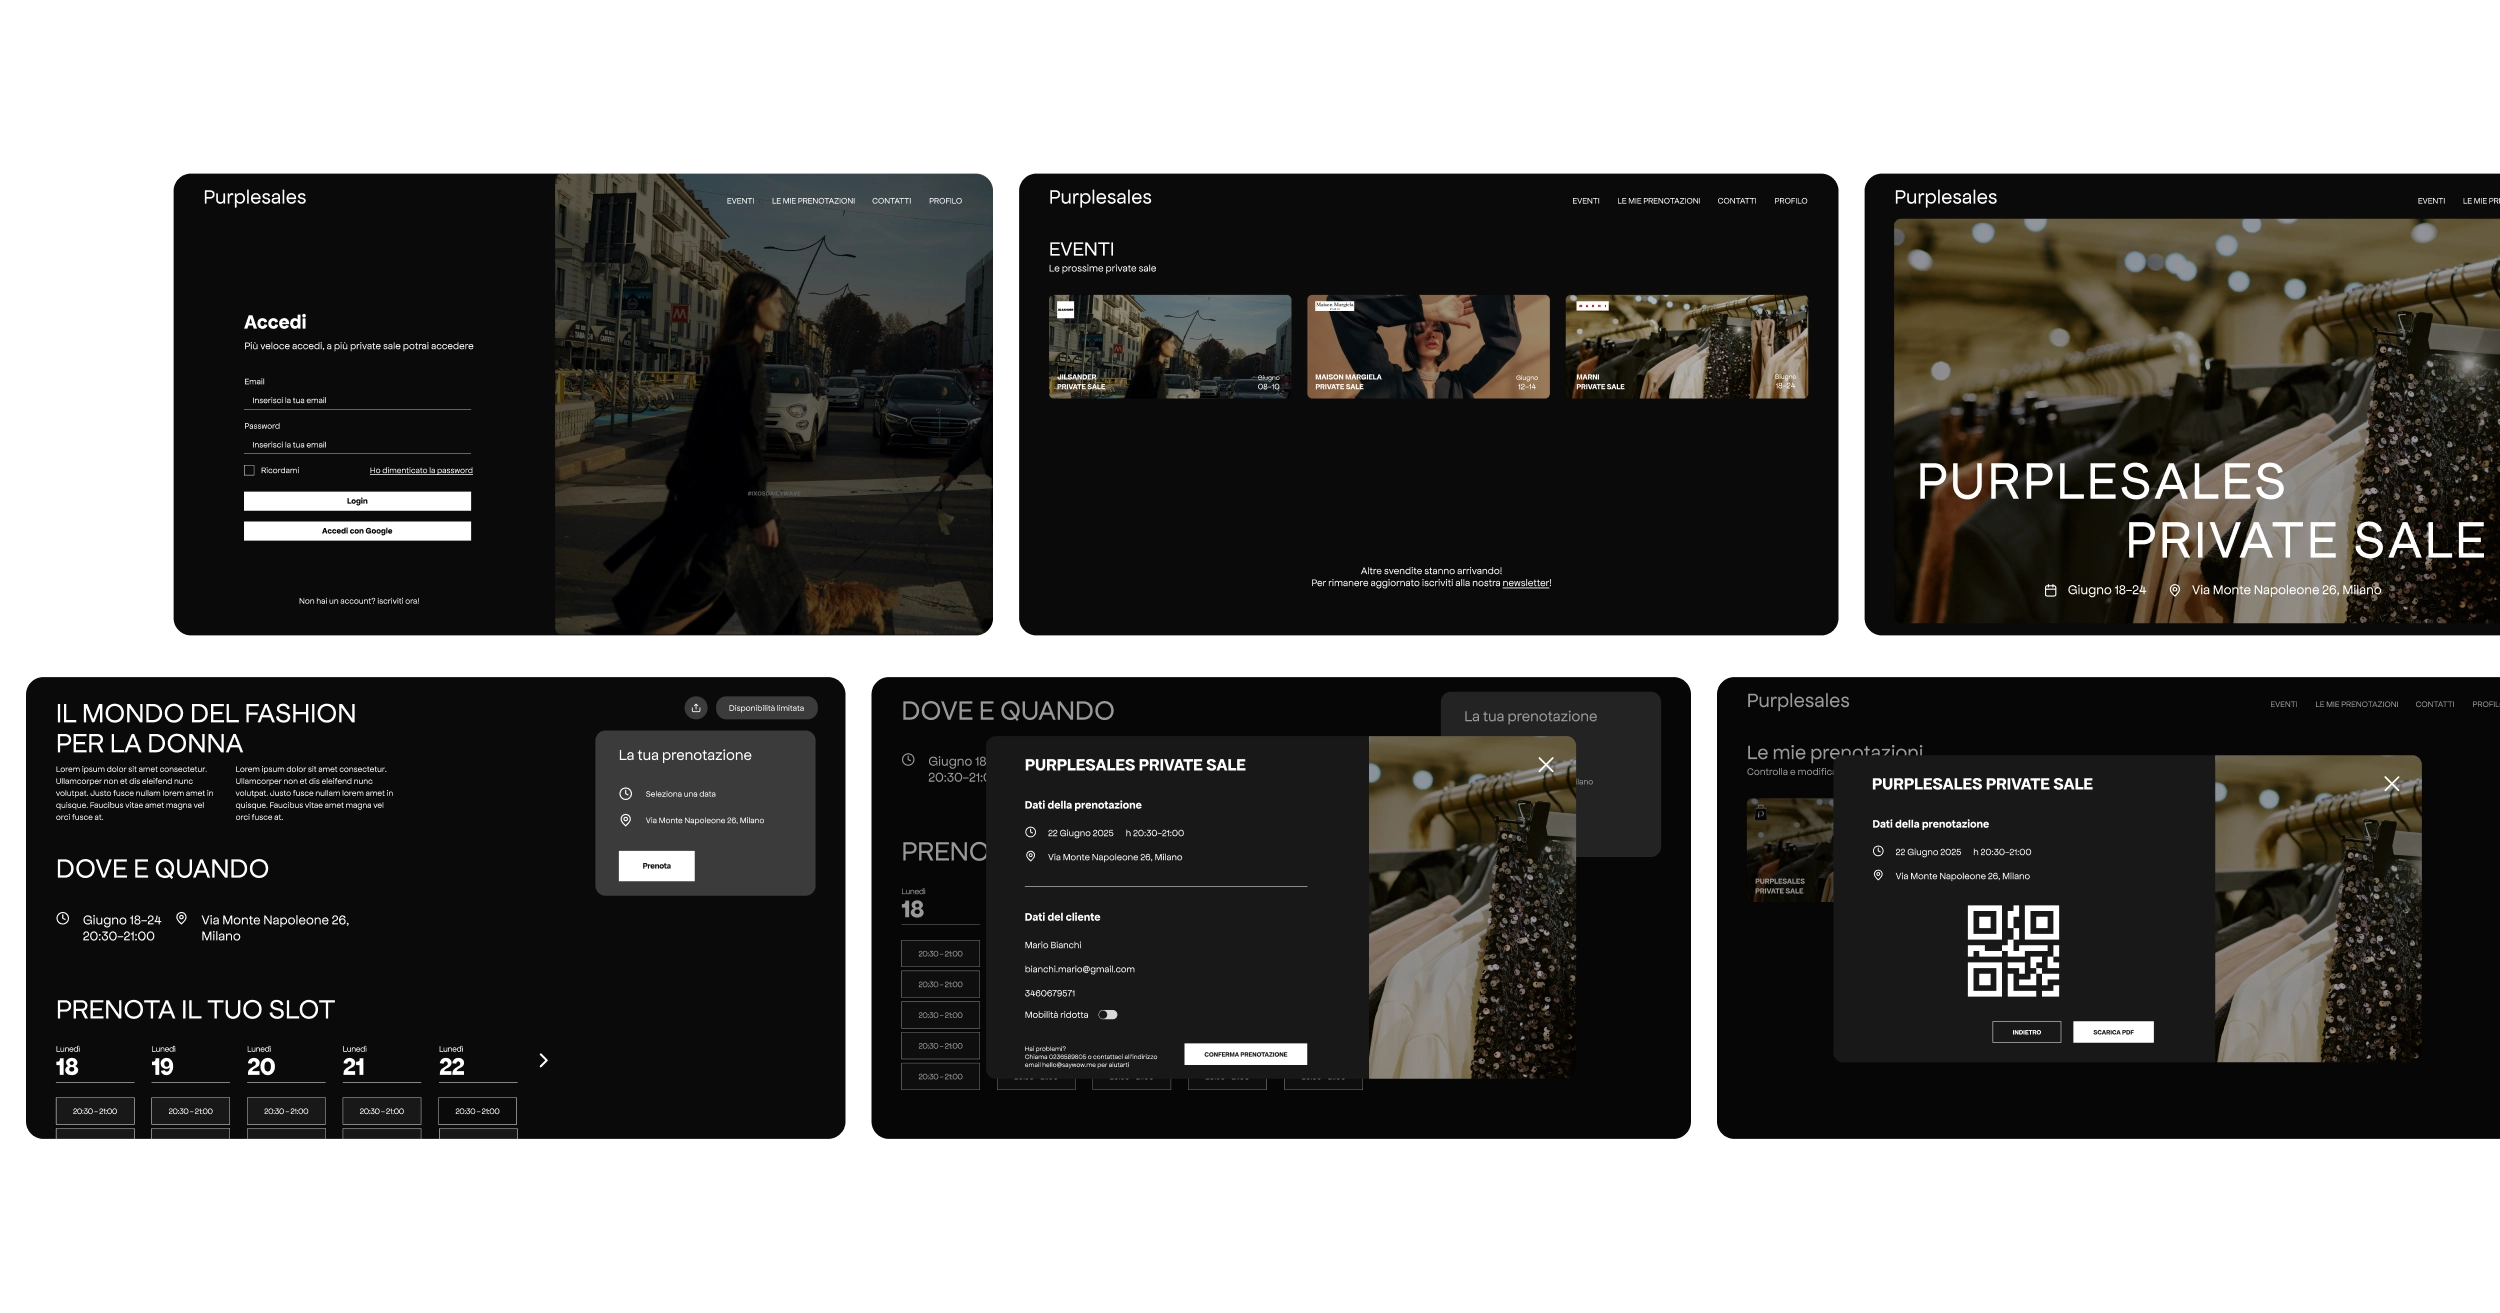The height and width of the screenshot is (1313, 2500).
Task: Select the 20:30–21:00 slot under day 22
Action: 477,1111
